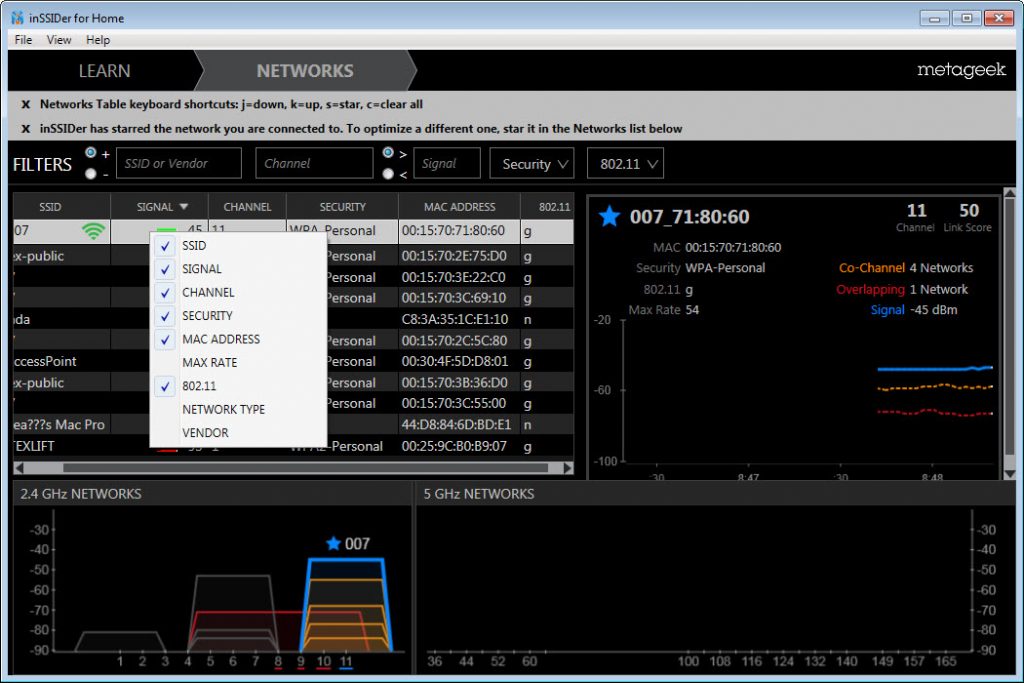Select the minus (exclude) SSID filter radio

pyautogui.click(x=91, y=174)
